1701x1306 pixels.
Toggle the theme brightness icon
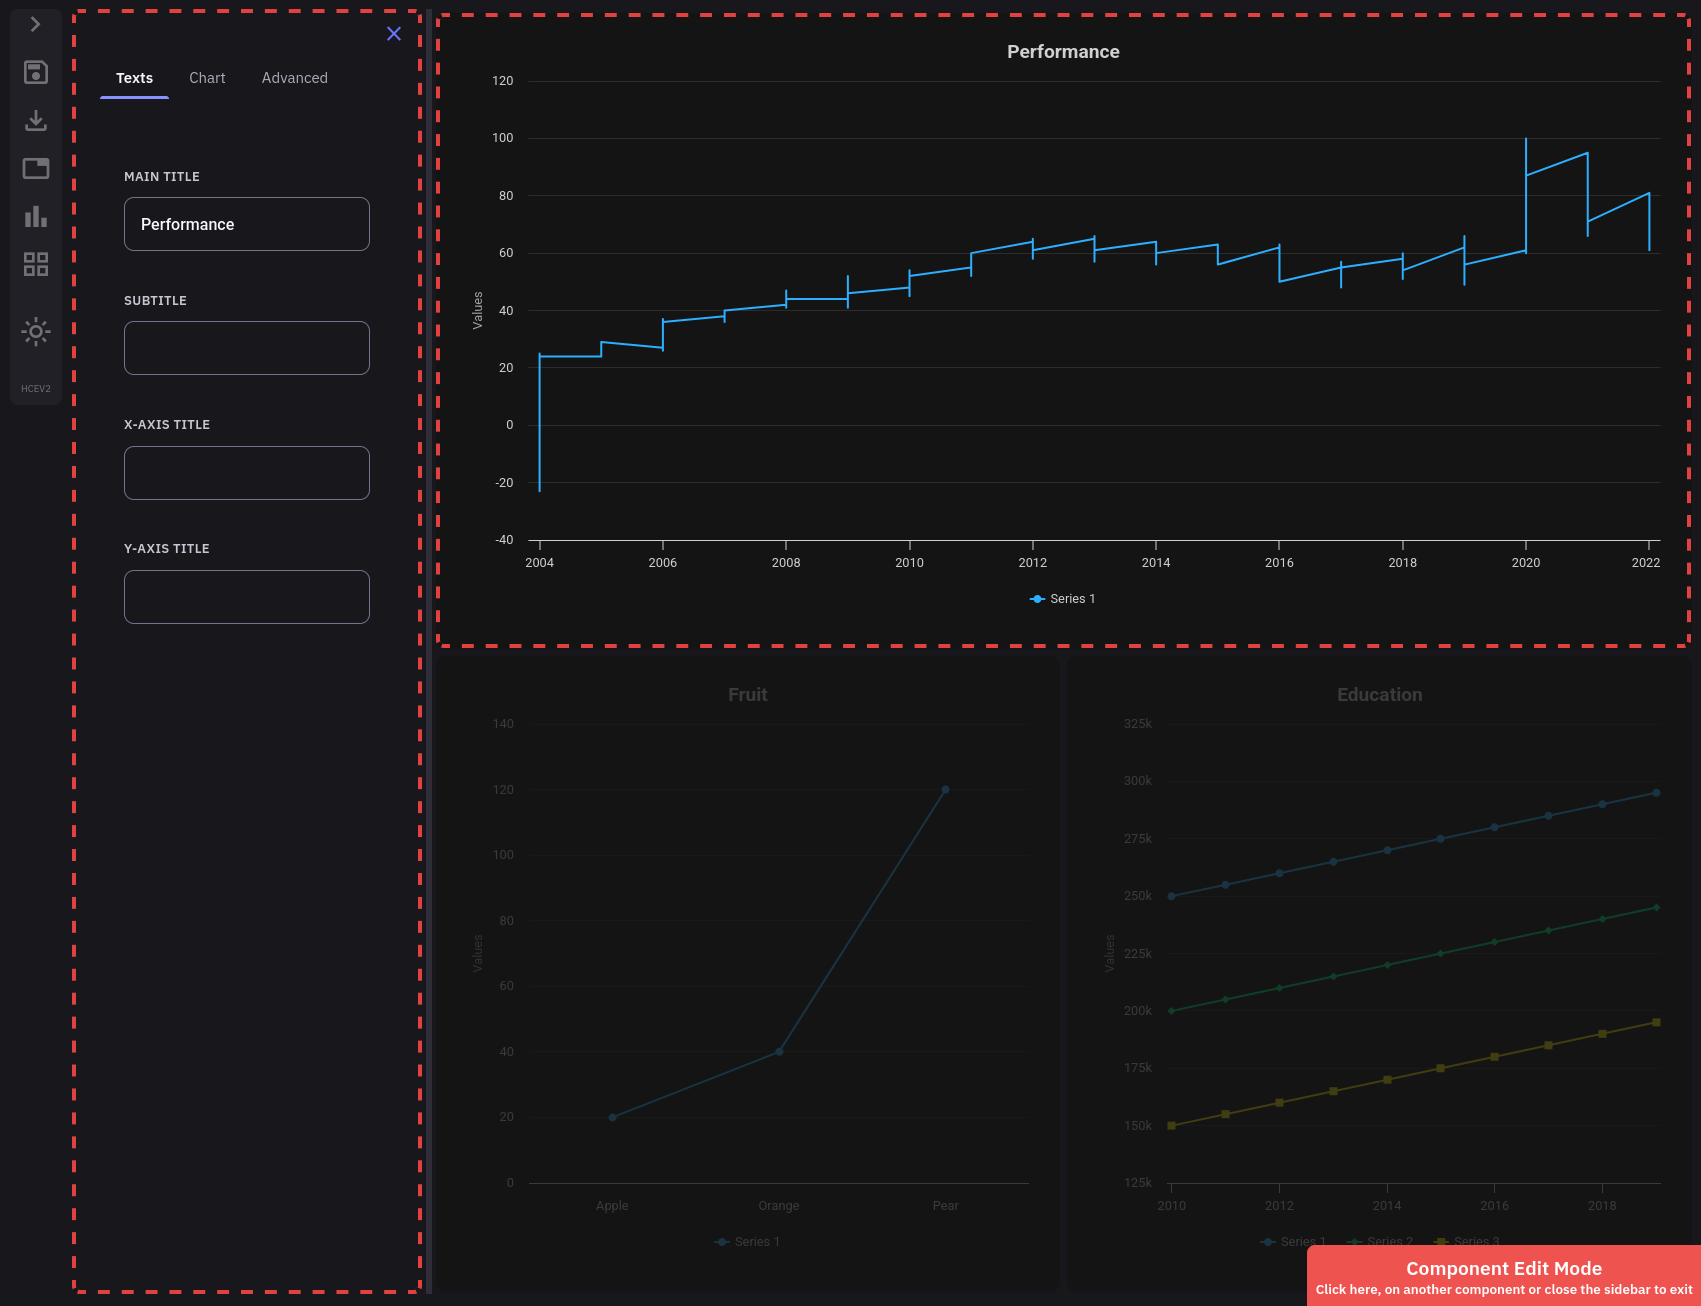(x=35, y=331)
